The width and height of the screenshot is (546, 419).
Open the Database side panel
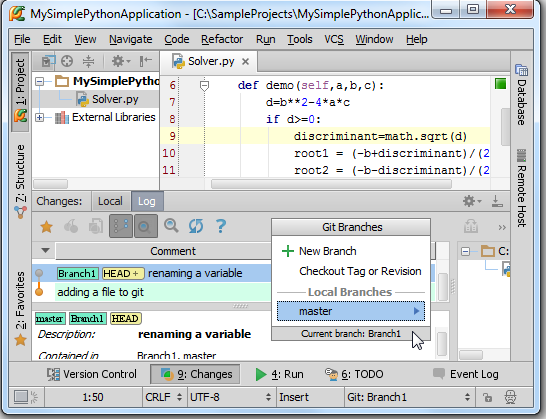(521, 95)
